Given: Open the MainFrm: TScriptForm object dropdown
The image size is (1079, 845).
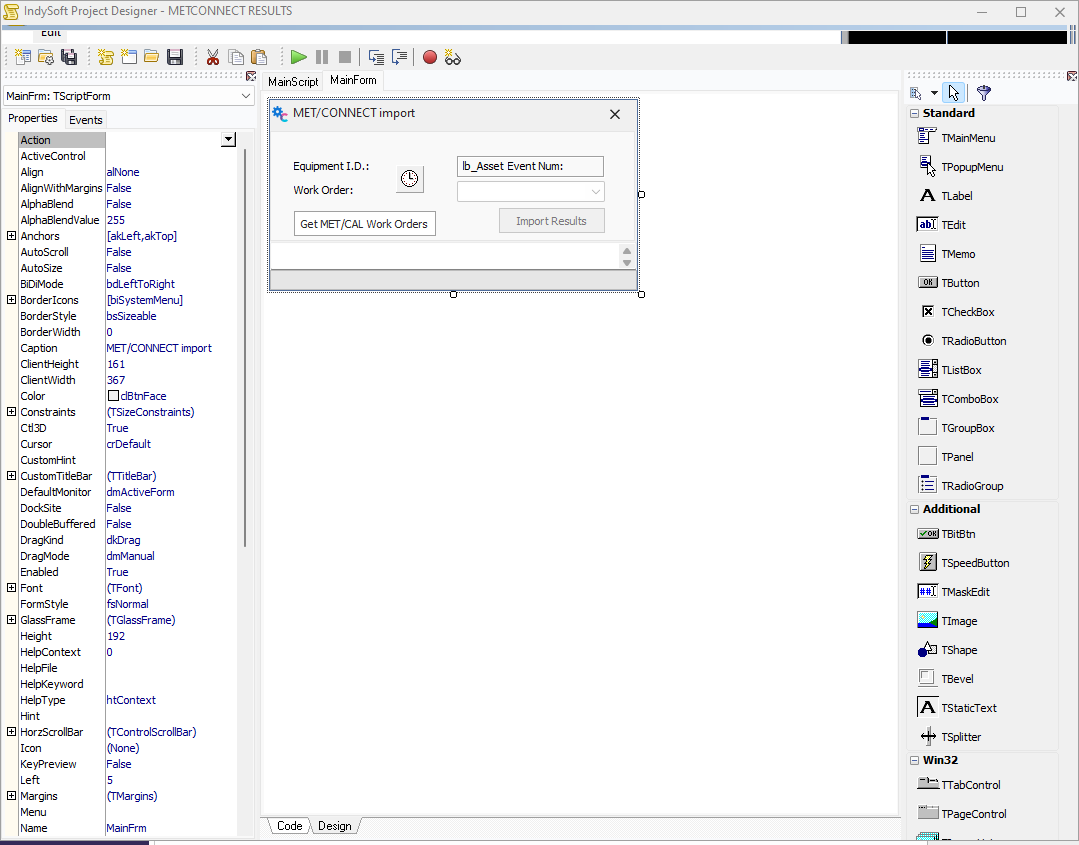Looking at the screenshot, I should tap(246, 96).
